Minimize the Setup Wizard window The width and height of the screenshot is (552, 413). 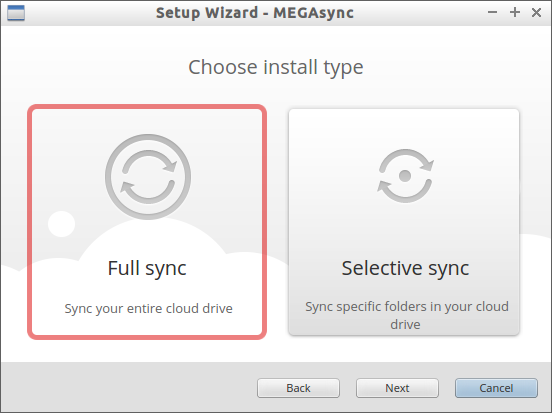(x=492, y=13)
